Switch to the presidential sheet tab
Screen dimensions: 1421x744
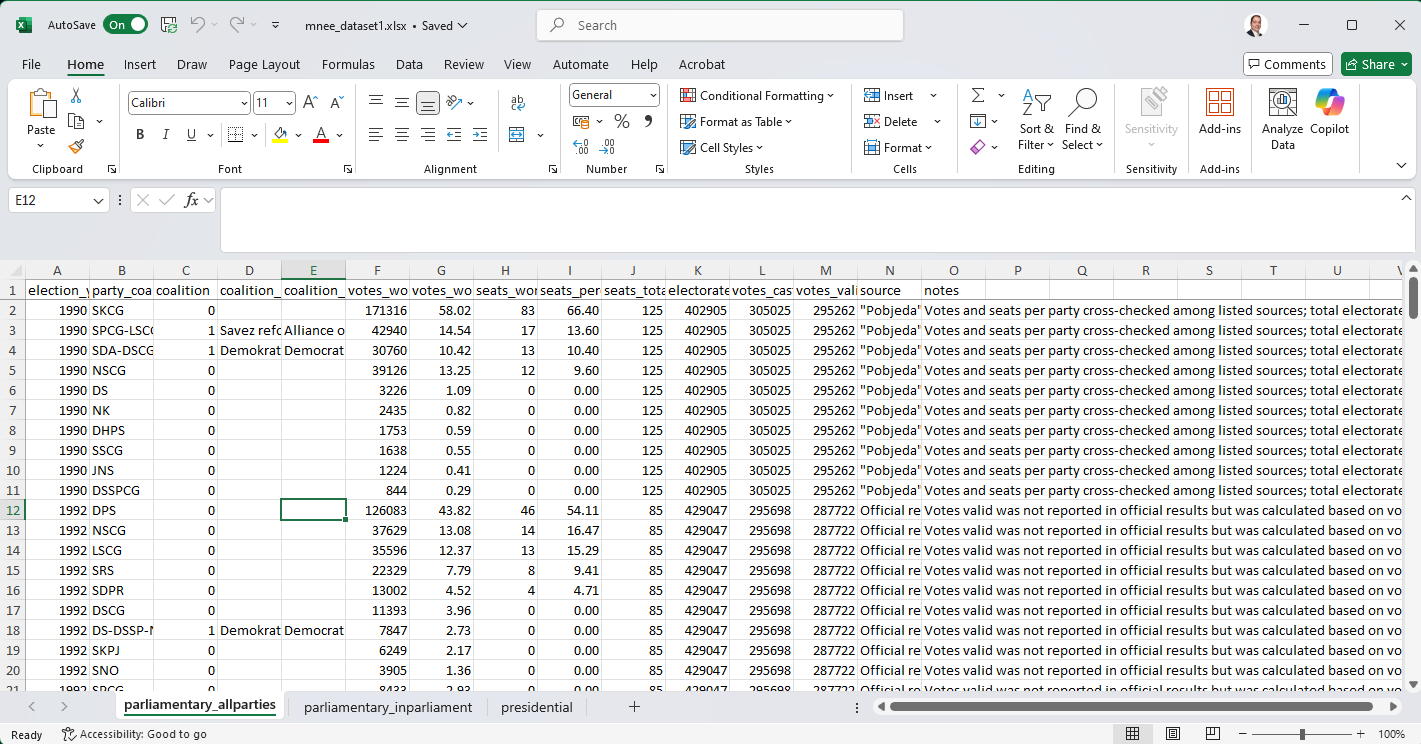(536, 707)
